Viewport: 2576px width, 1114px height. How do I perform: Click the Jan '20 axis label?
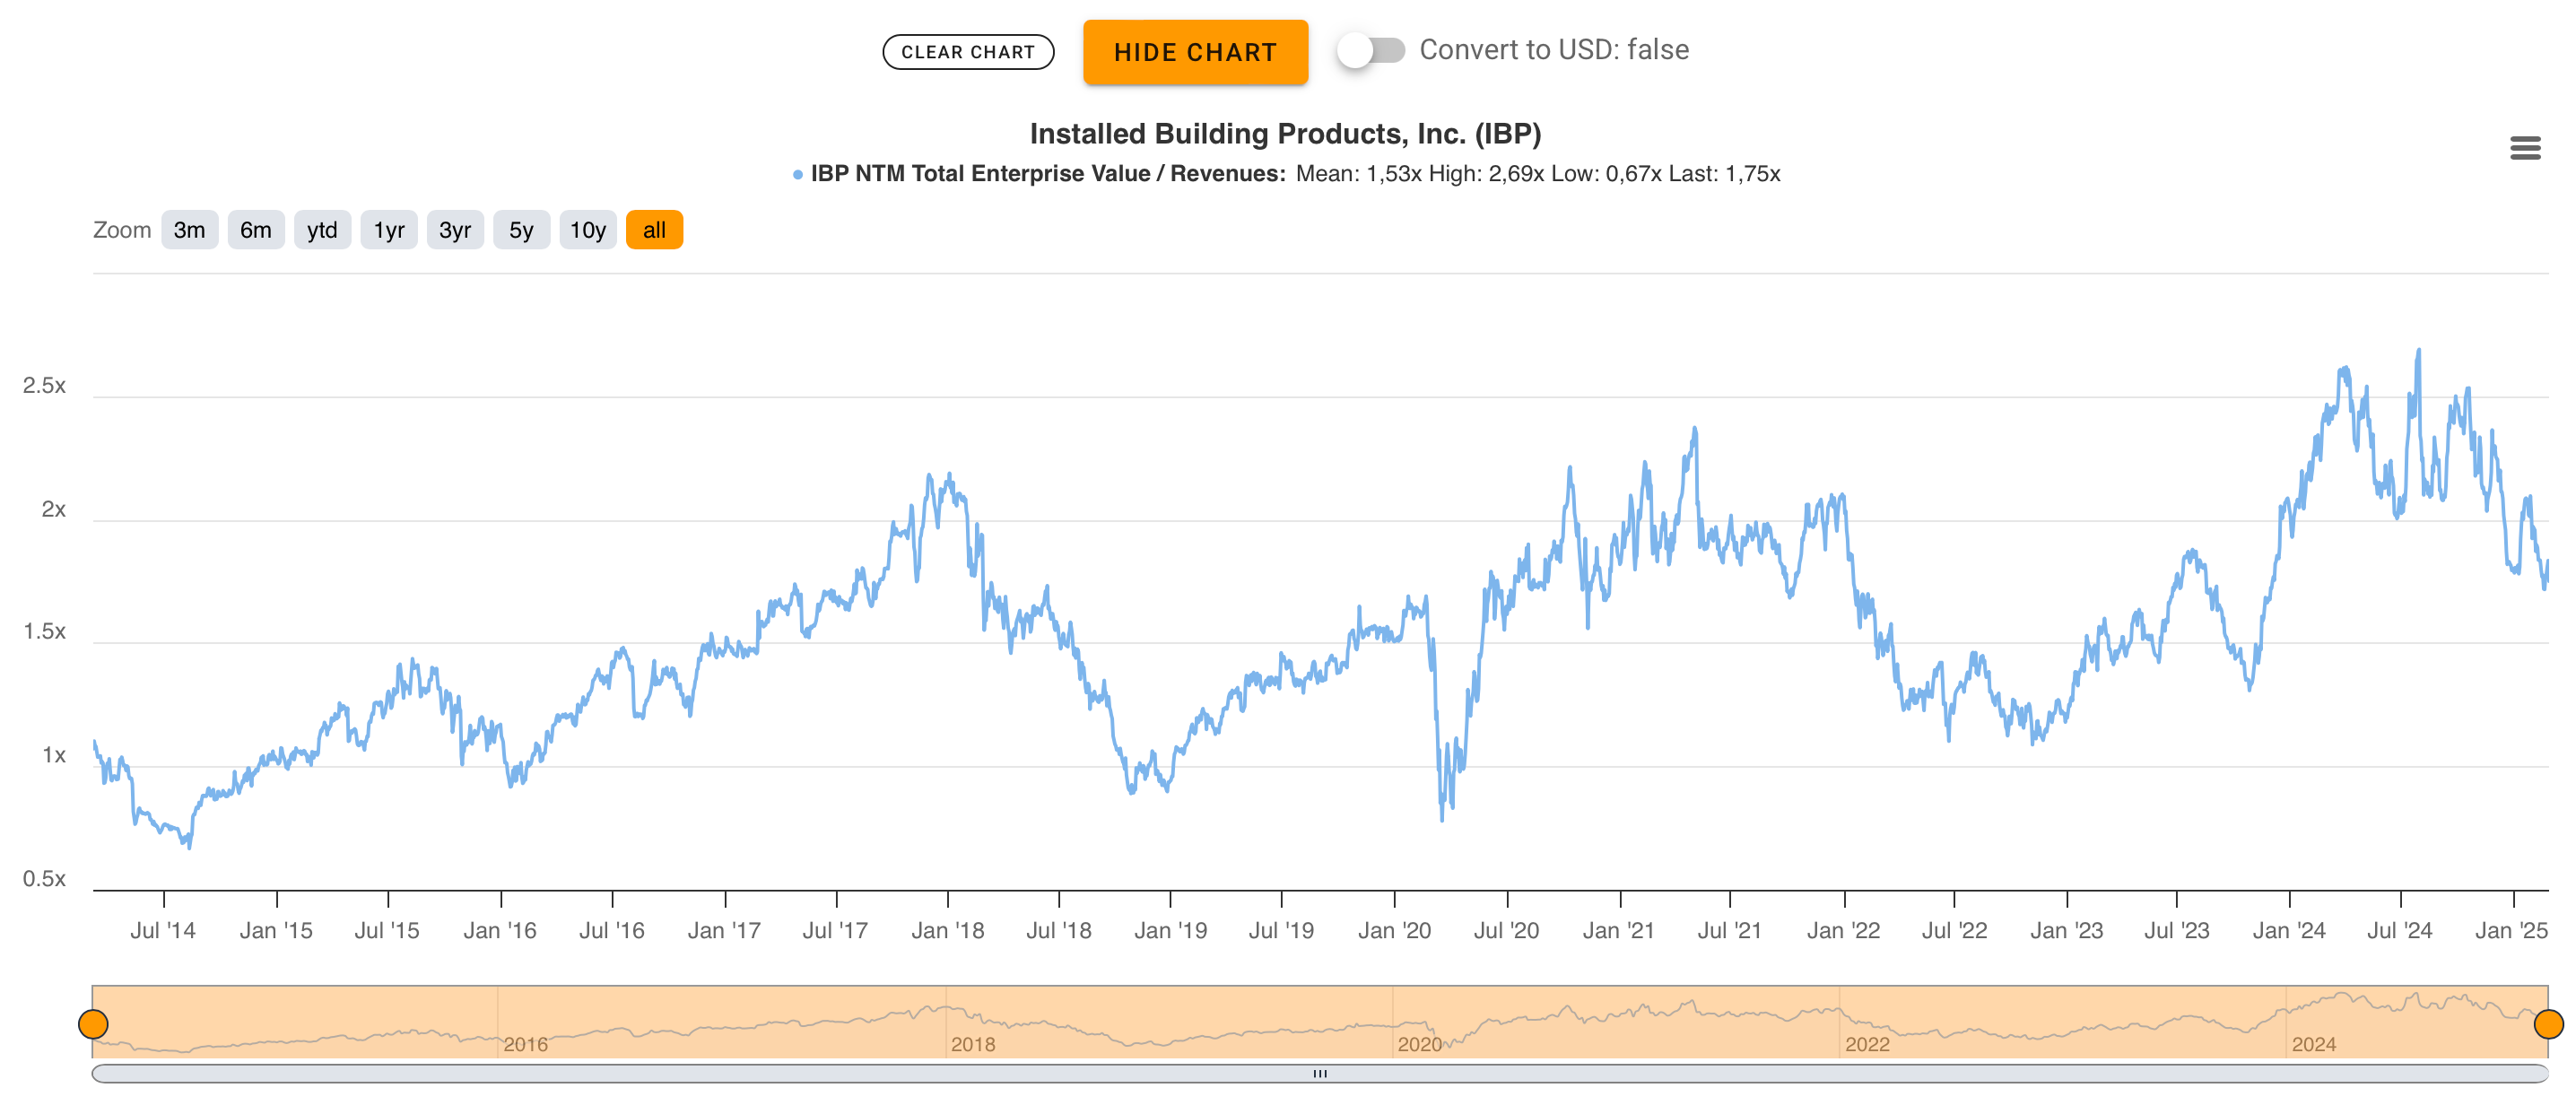(x=1393, y=930)
